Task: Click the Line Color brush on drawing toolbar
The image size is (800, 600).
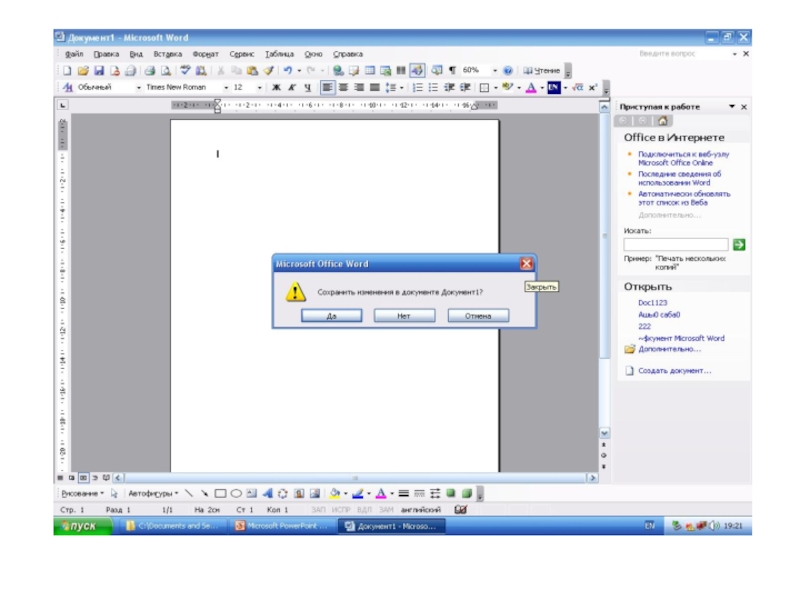Action: 358,493
